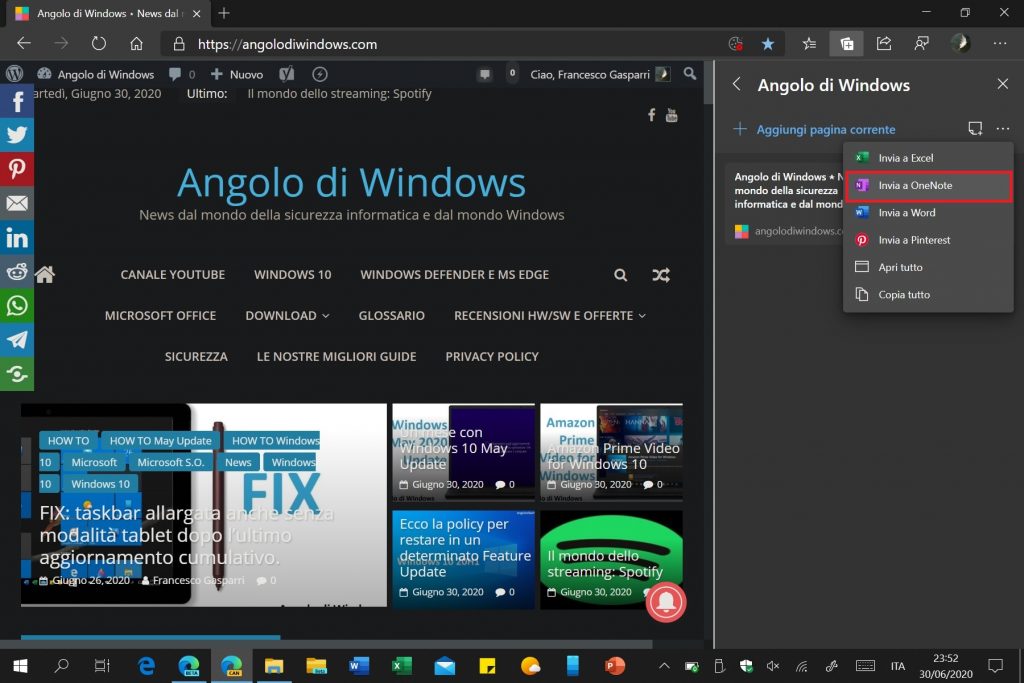
Task: Click the Pinterest share sidebar icon
Action: (17, 169)
